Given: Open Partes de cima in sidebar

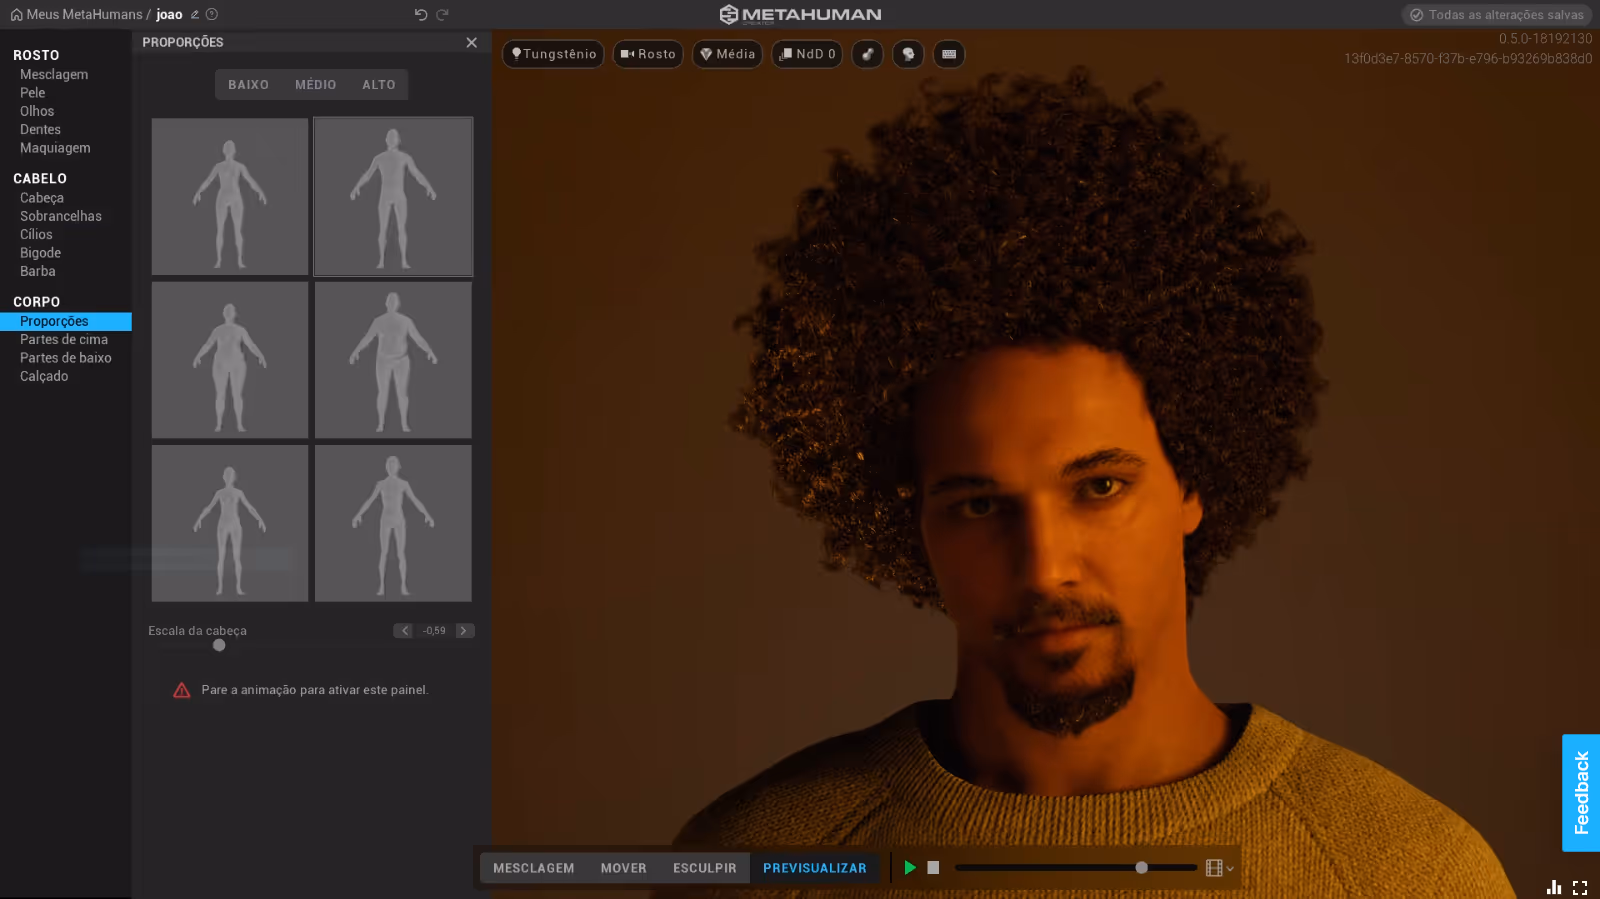Looking at the screenshot, I should tap(64, 340).
